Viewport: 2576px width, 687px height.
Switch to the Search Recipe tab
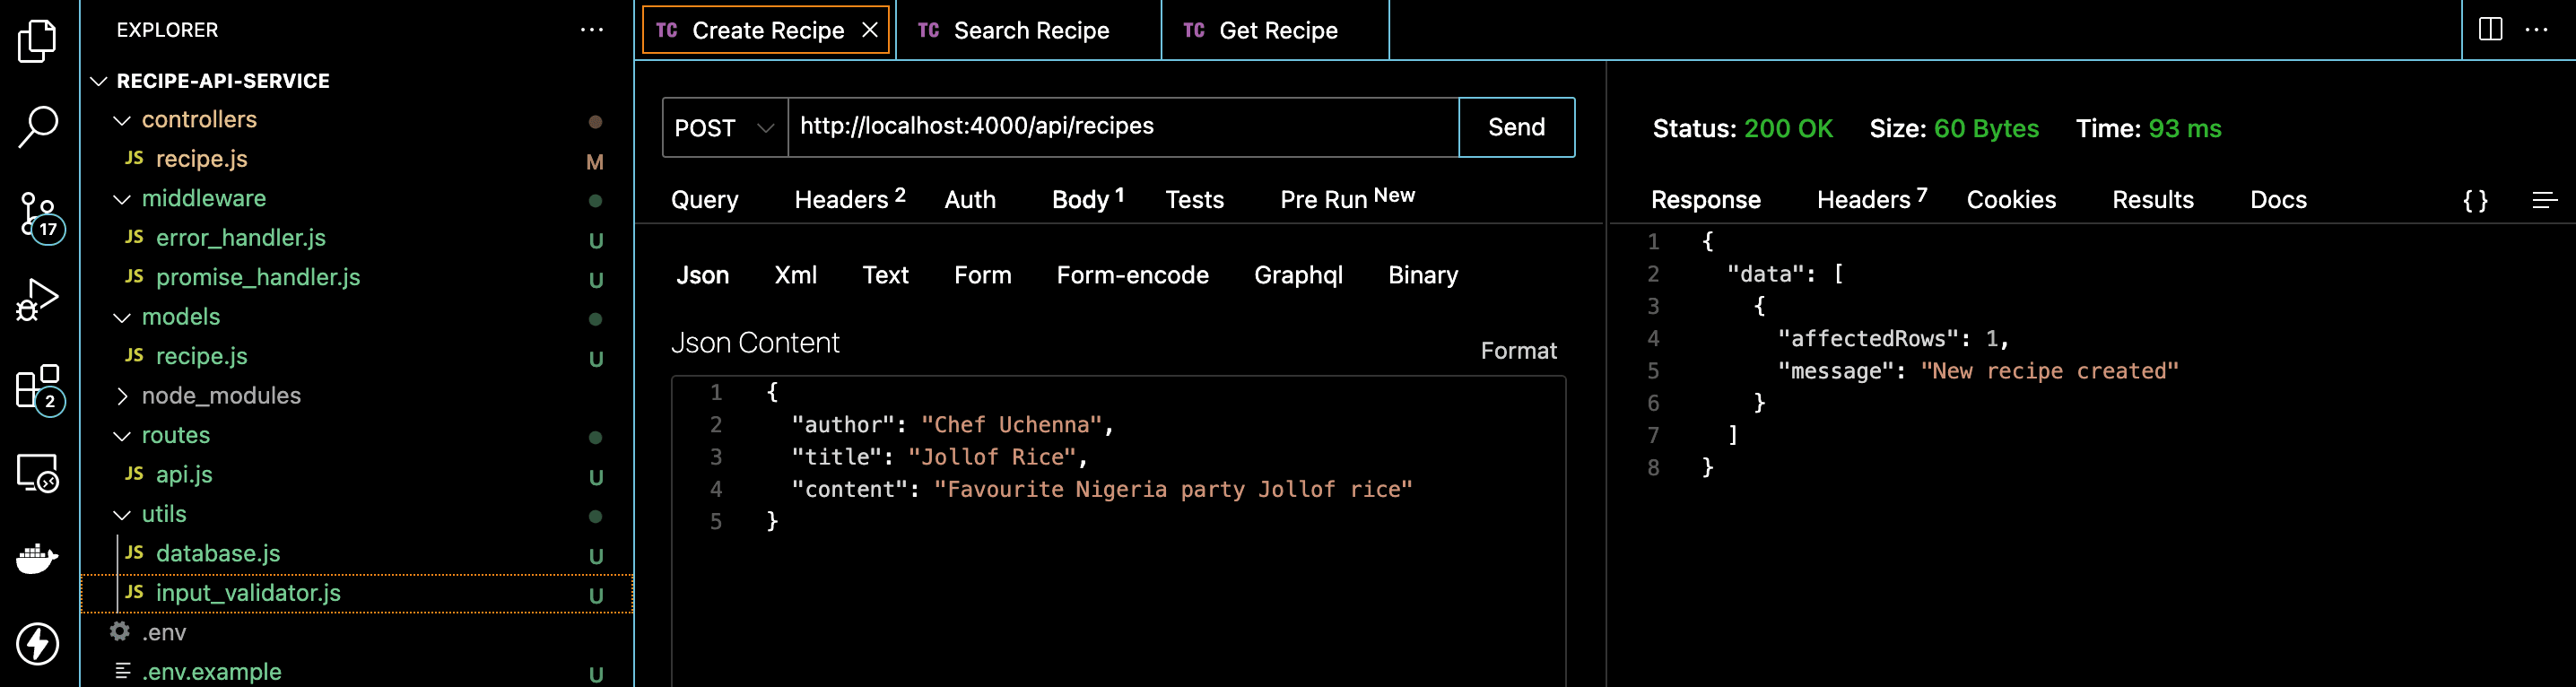point(1030,31)
